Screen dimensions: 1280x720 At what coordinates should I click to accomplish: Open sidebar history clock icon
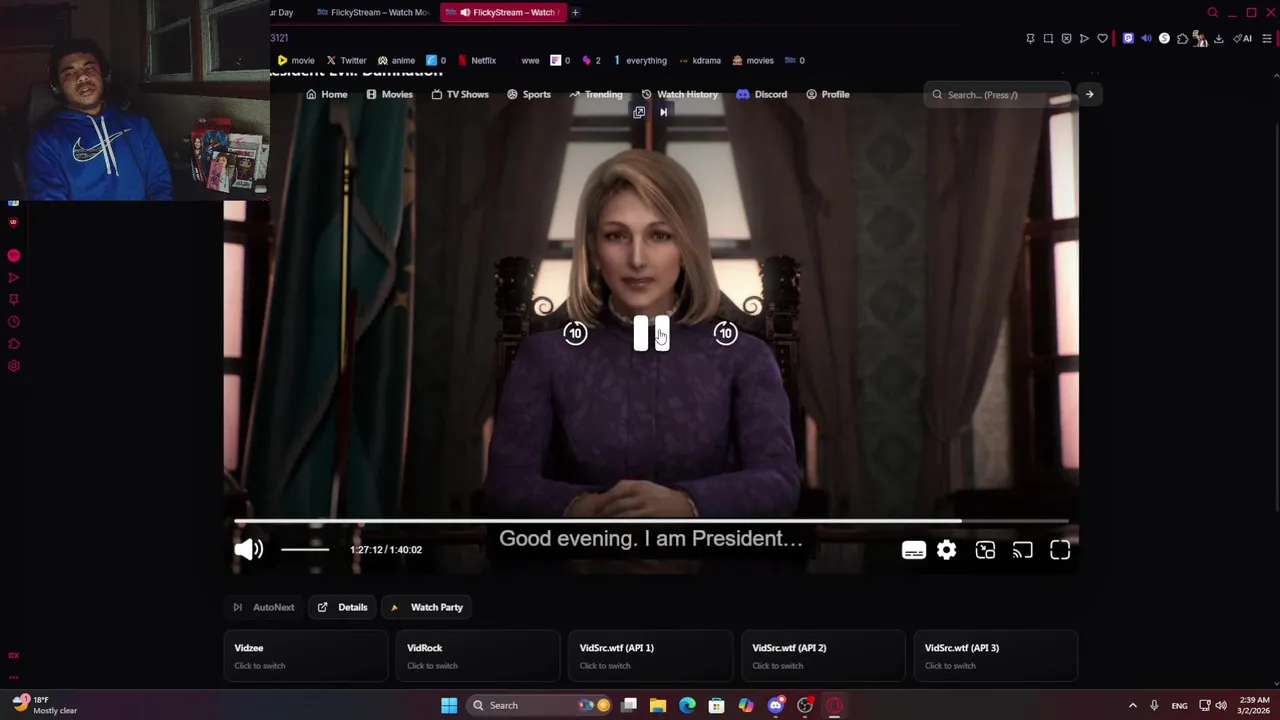(13, 321)
